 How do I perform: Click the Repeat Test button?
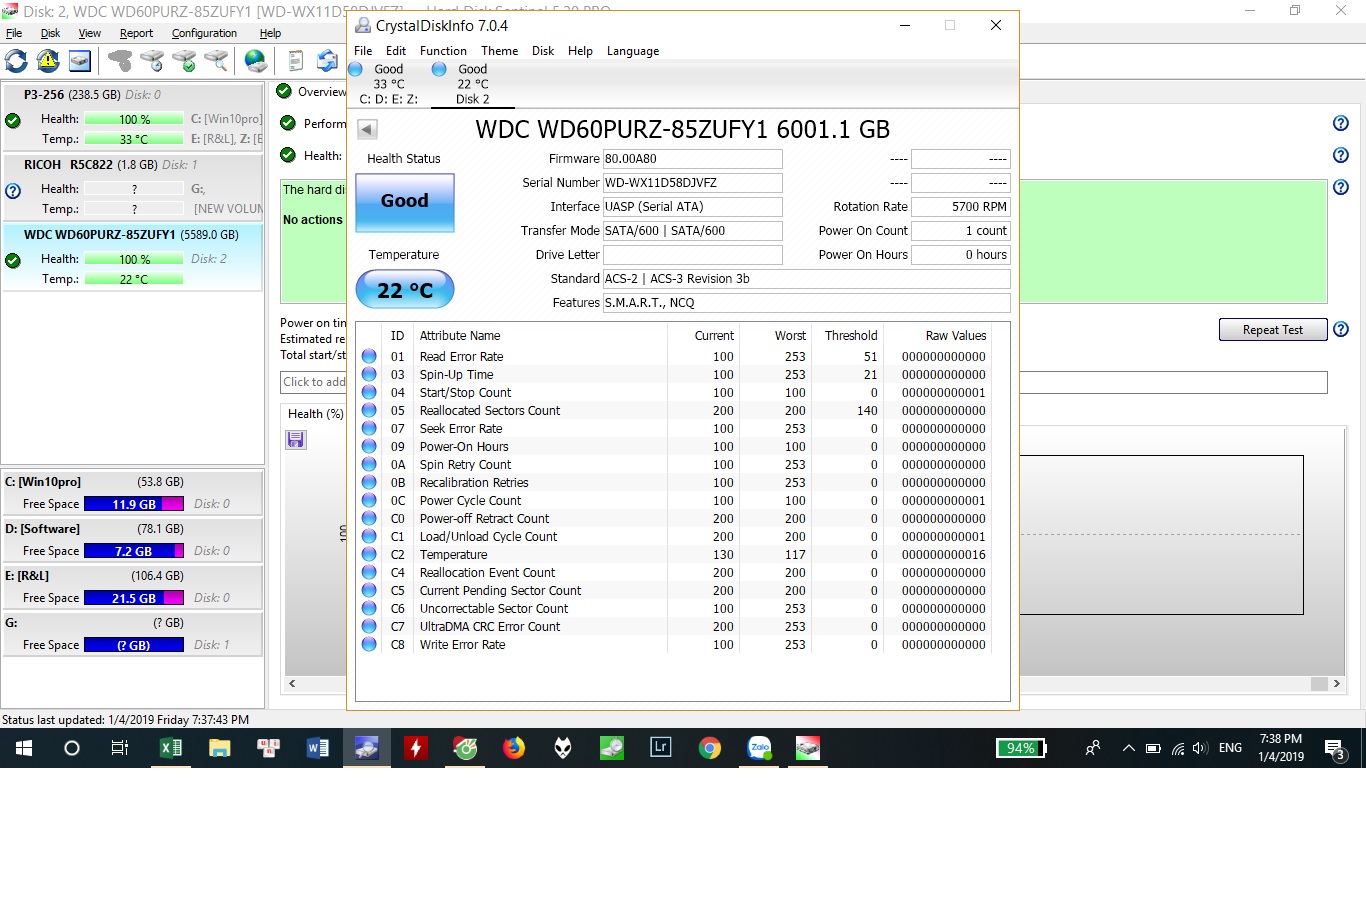[1273, 330]
